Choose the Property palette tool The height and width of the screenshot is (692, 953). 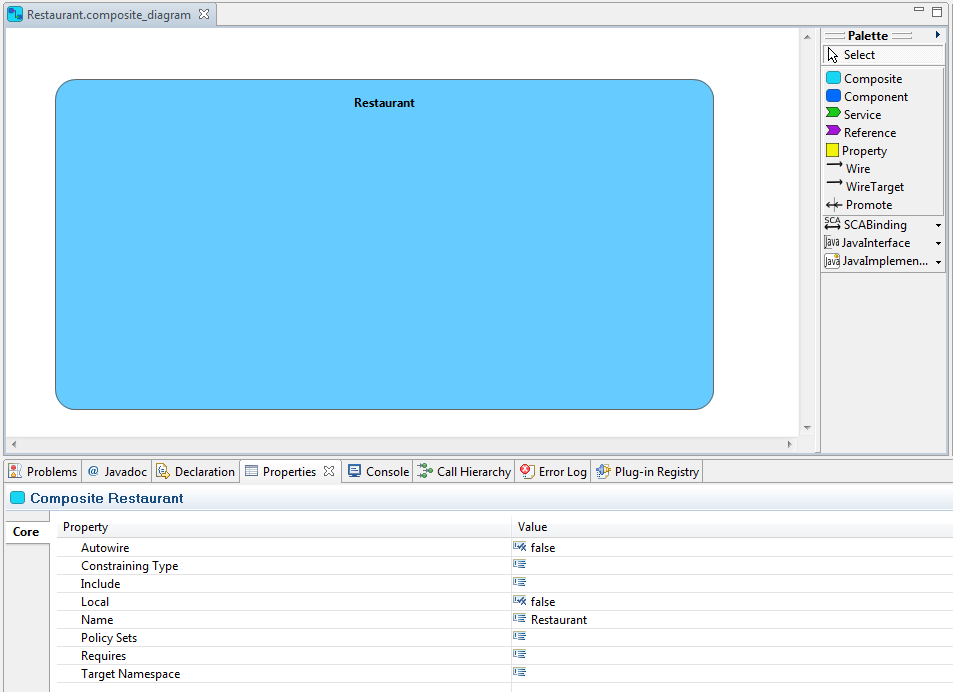pos(856,151)
